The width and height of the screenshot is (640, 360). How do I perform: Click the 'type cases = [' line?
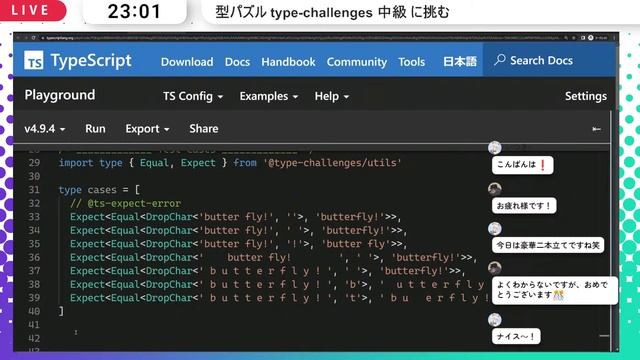pos(99,190)
